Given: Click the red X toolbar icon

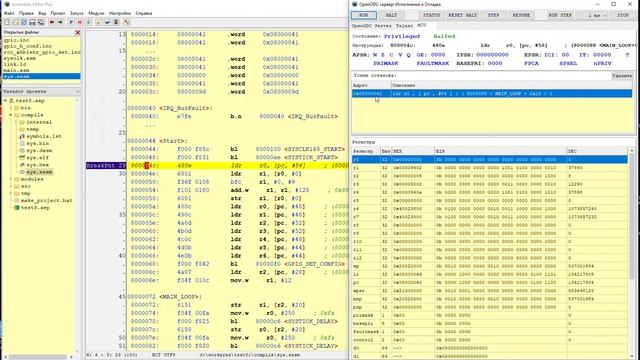Looking at the screenshot, I should pos(80,22).
